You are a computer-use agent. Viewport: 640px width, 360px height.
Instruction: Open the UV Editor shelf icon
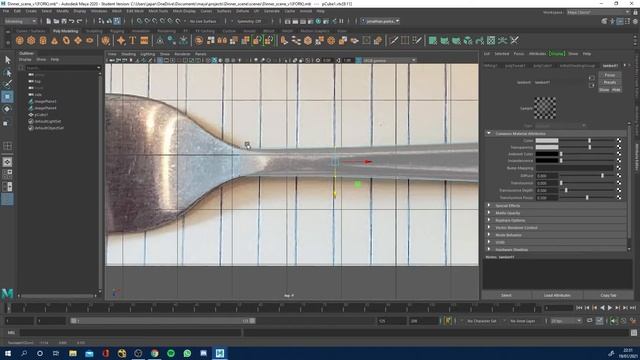tap(491, 40)
